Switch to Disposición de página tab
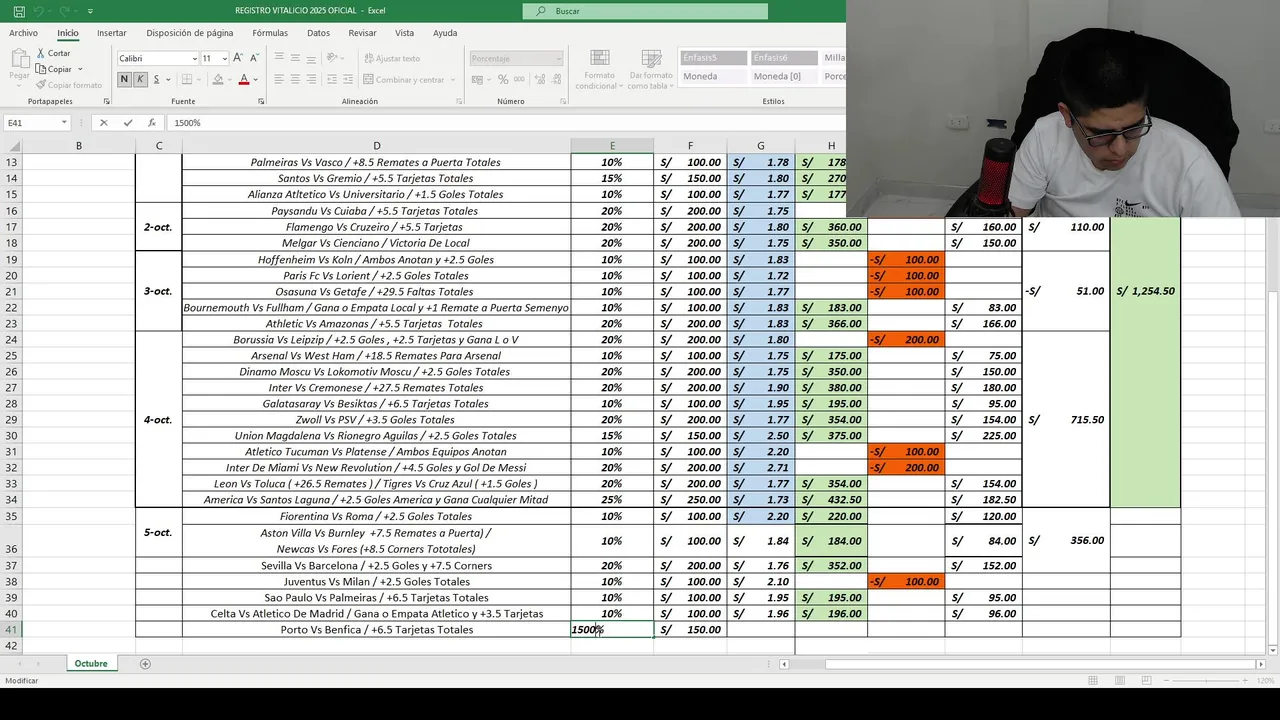 coord(190,33)
